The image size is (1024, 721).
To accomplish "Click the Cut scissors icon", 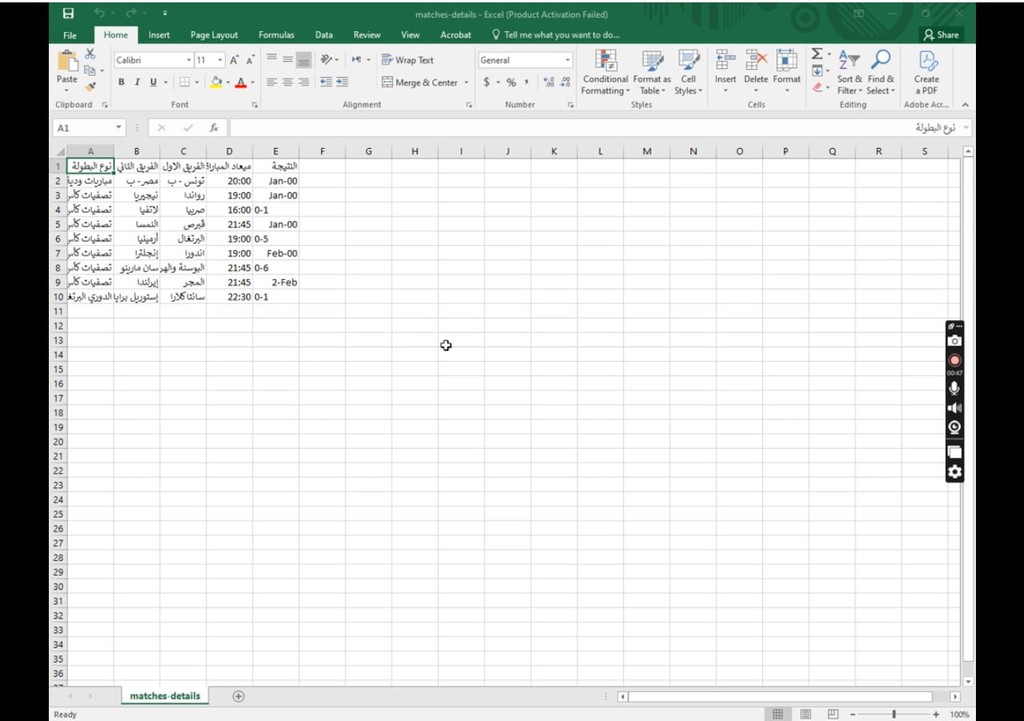I will point(90,54).
